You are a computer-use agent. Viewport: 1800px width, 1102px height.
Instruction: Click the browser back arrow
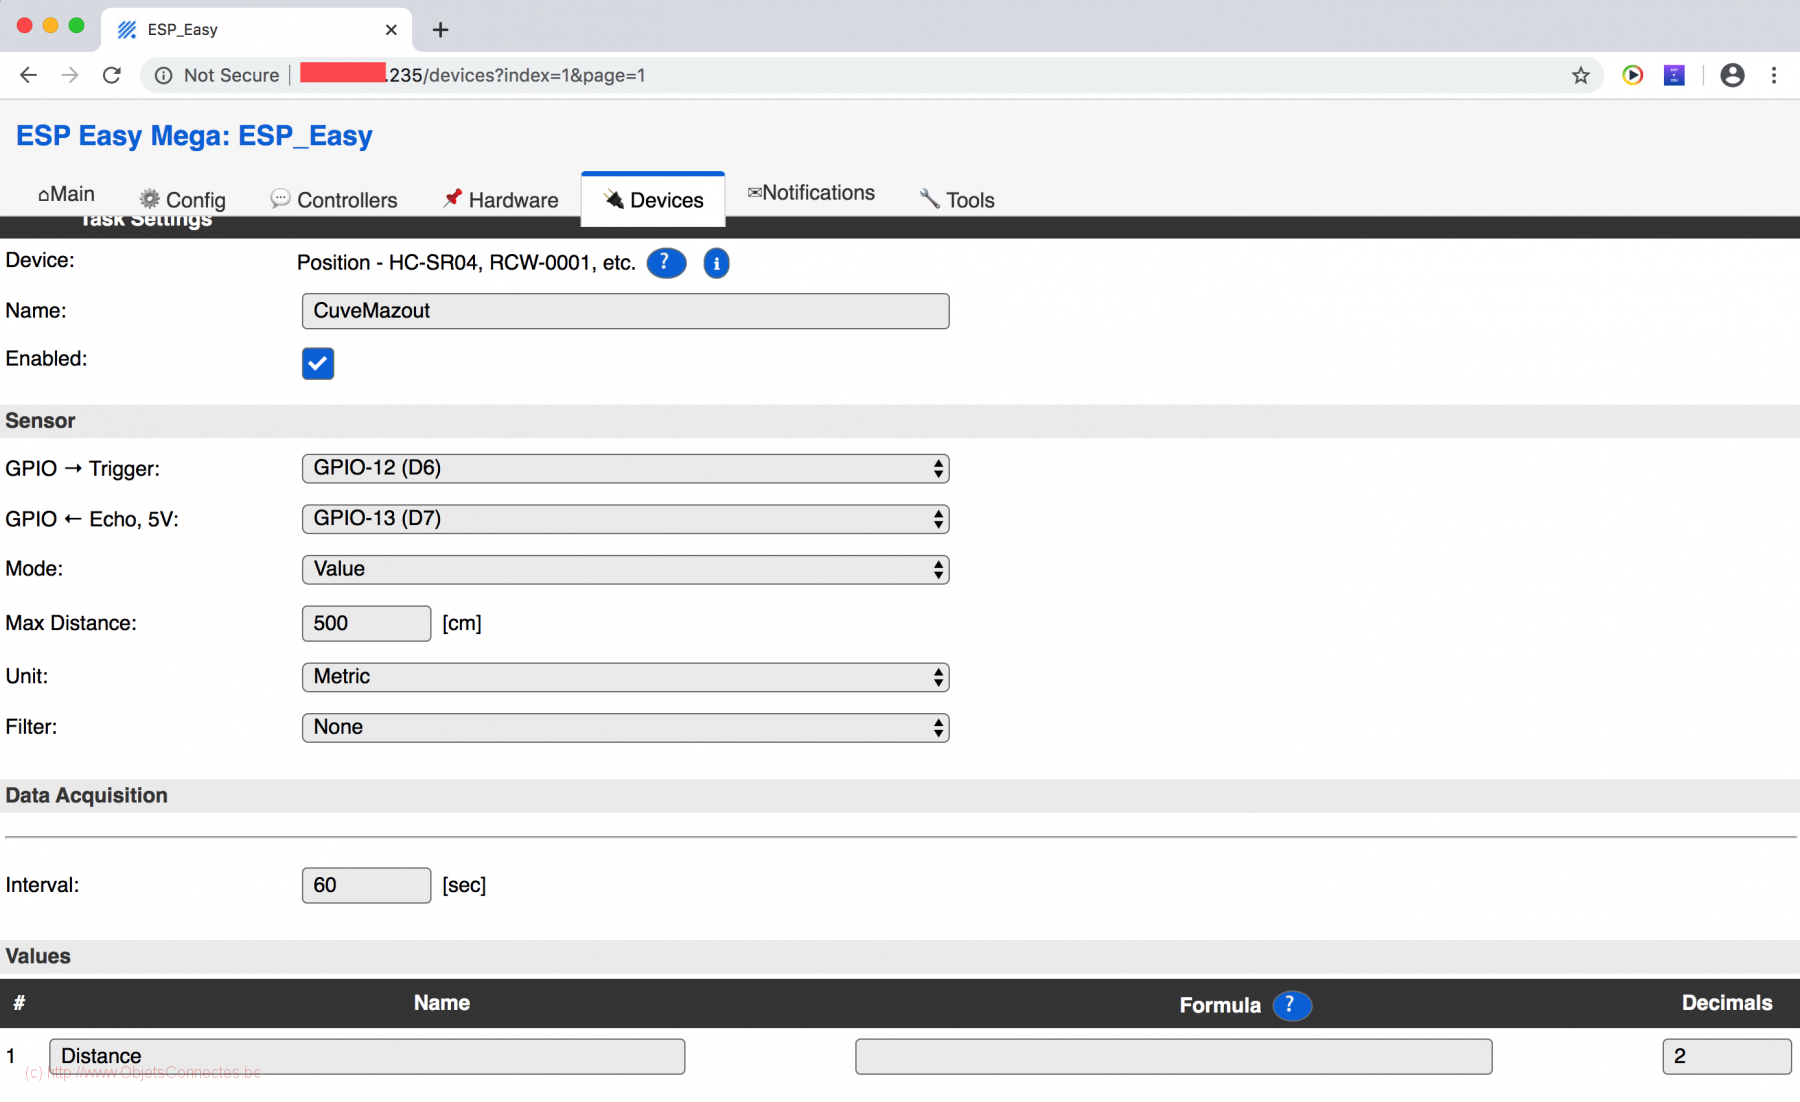[x=28, y=75]
